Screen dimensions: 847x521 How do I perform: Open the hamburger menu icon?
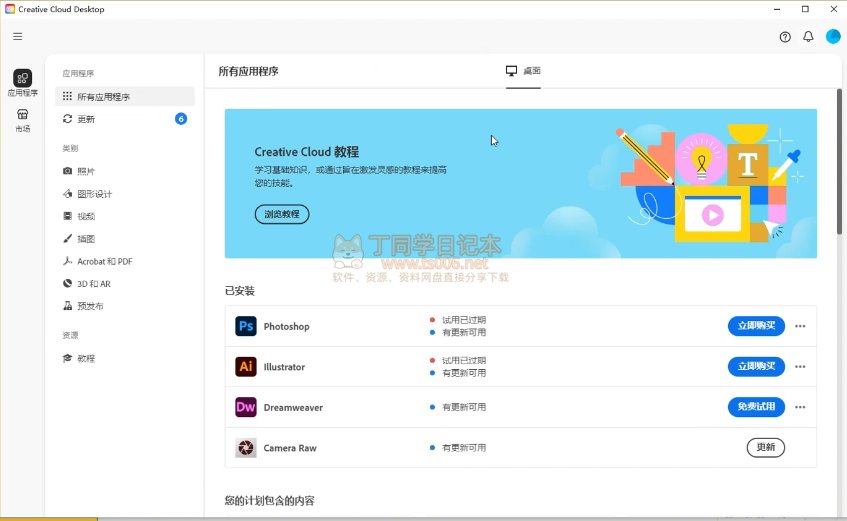(17, 36)
